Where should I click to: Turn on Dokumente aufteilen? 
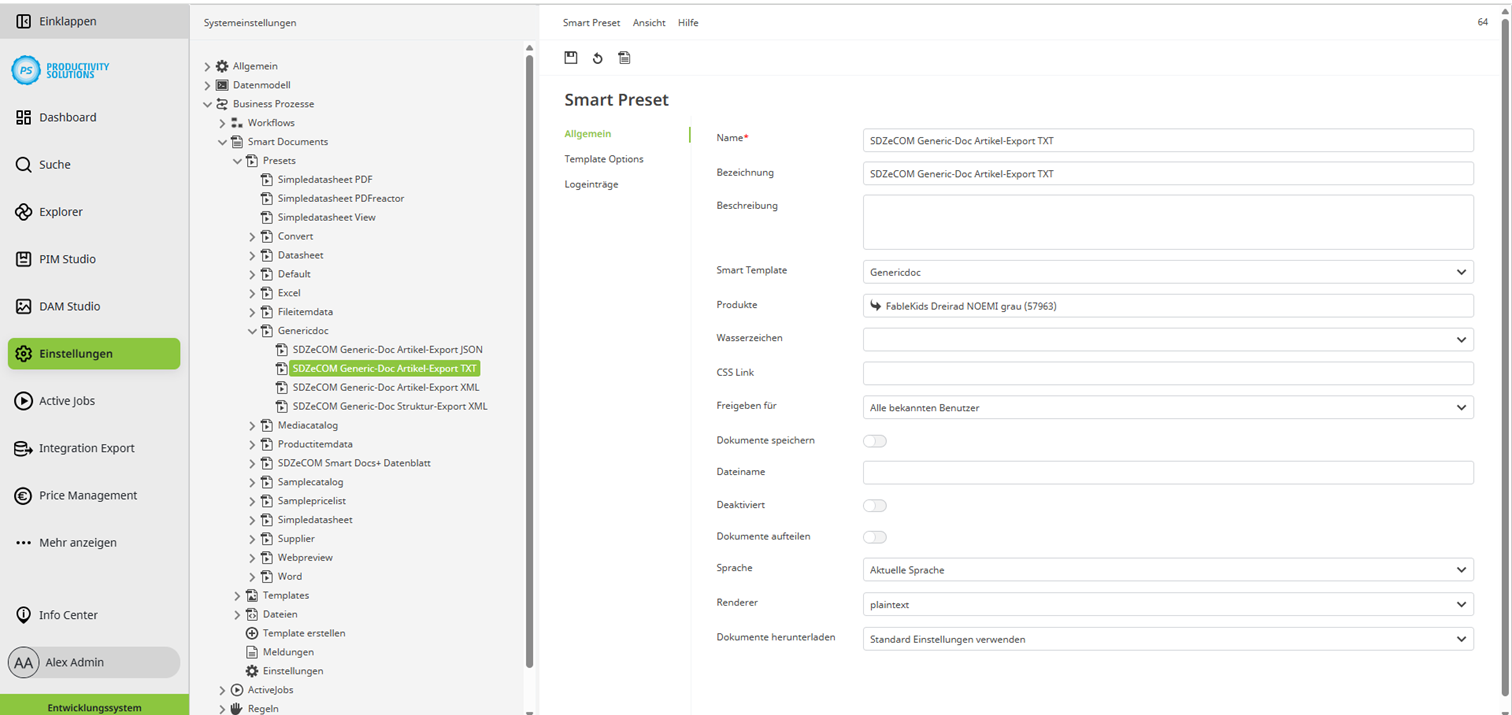point(875,537)
